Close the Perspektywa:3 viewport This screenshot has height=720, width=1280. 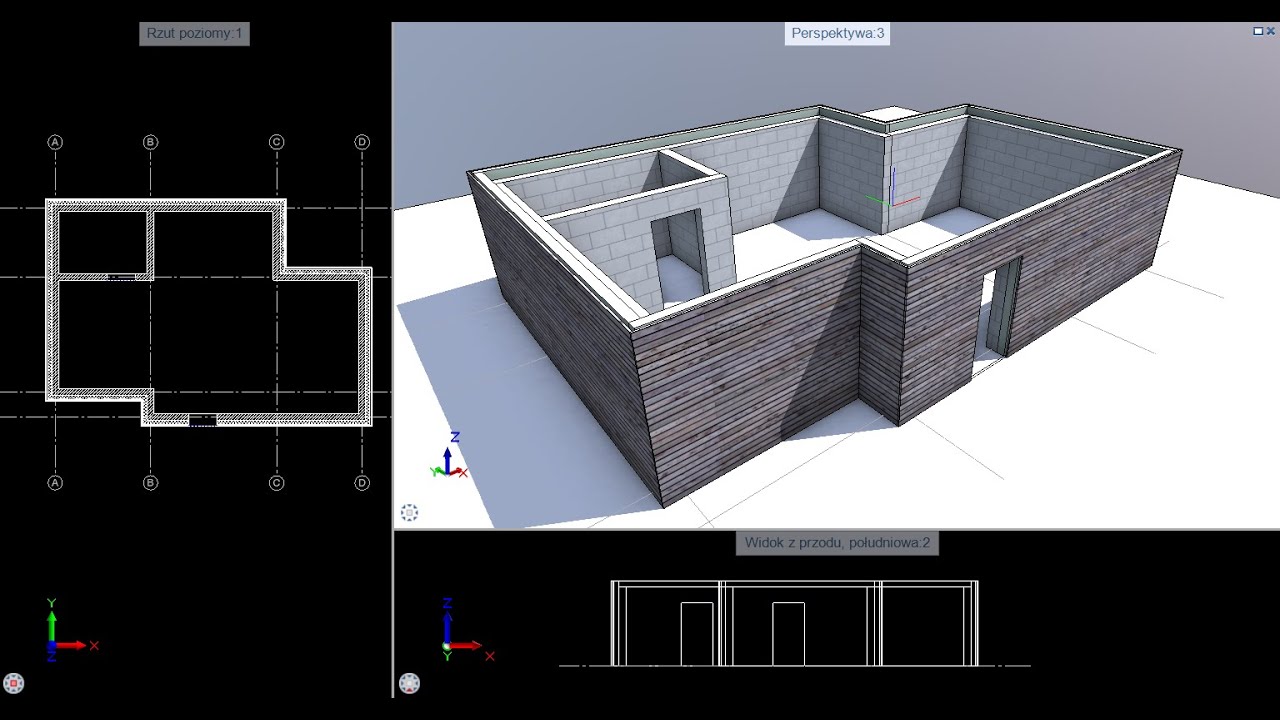coord(1272,31)
